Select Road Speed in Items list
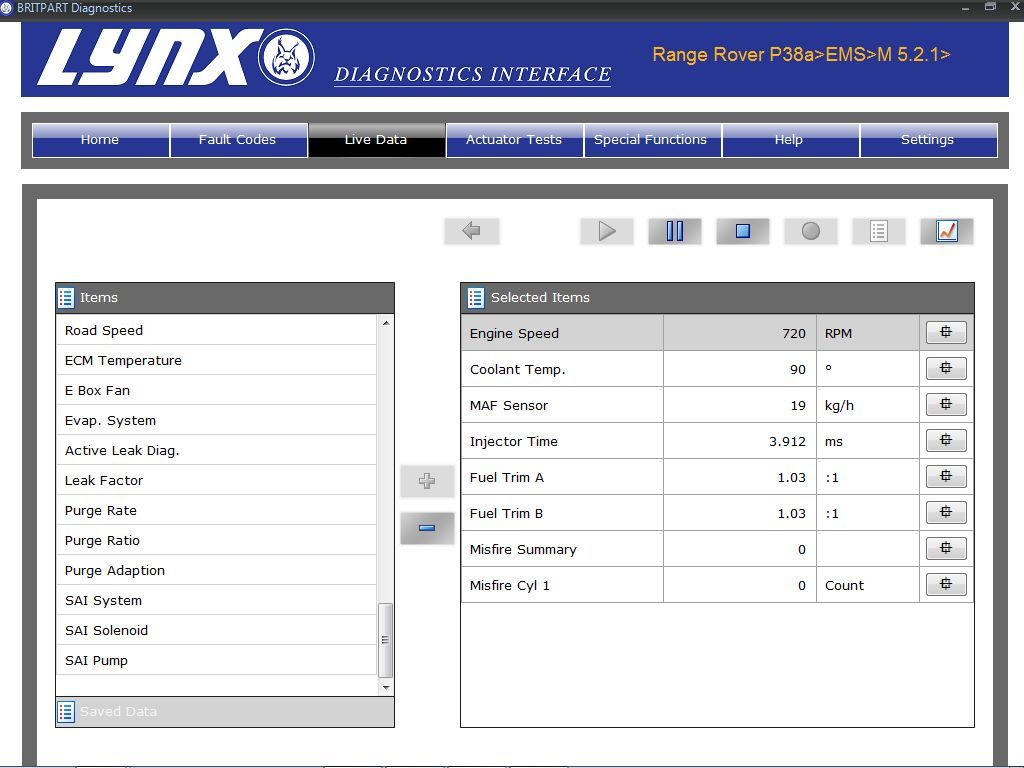The width and height of the screenshot is (1024, 768). [x=217, y=330]
